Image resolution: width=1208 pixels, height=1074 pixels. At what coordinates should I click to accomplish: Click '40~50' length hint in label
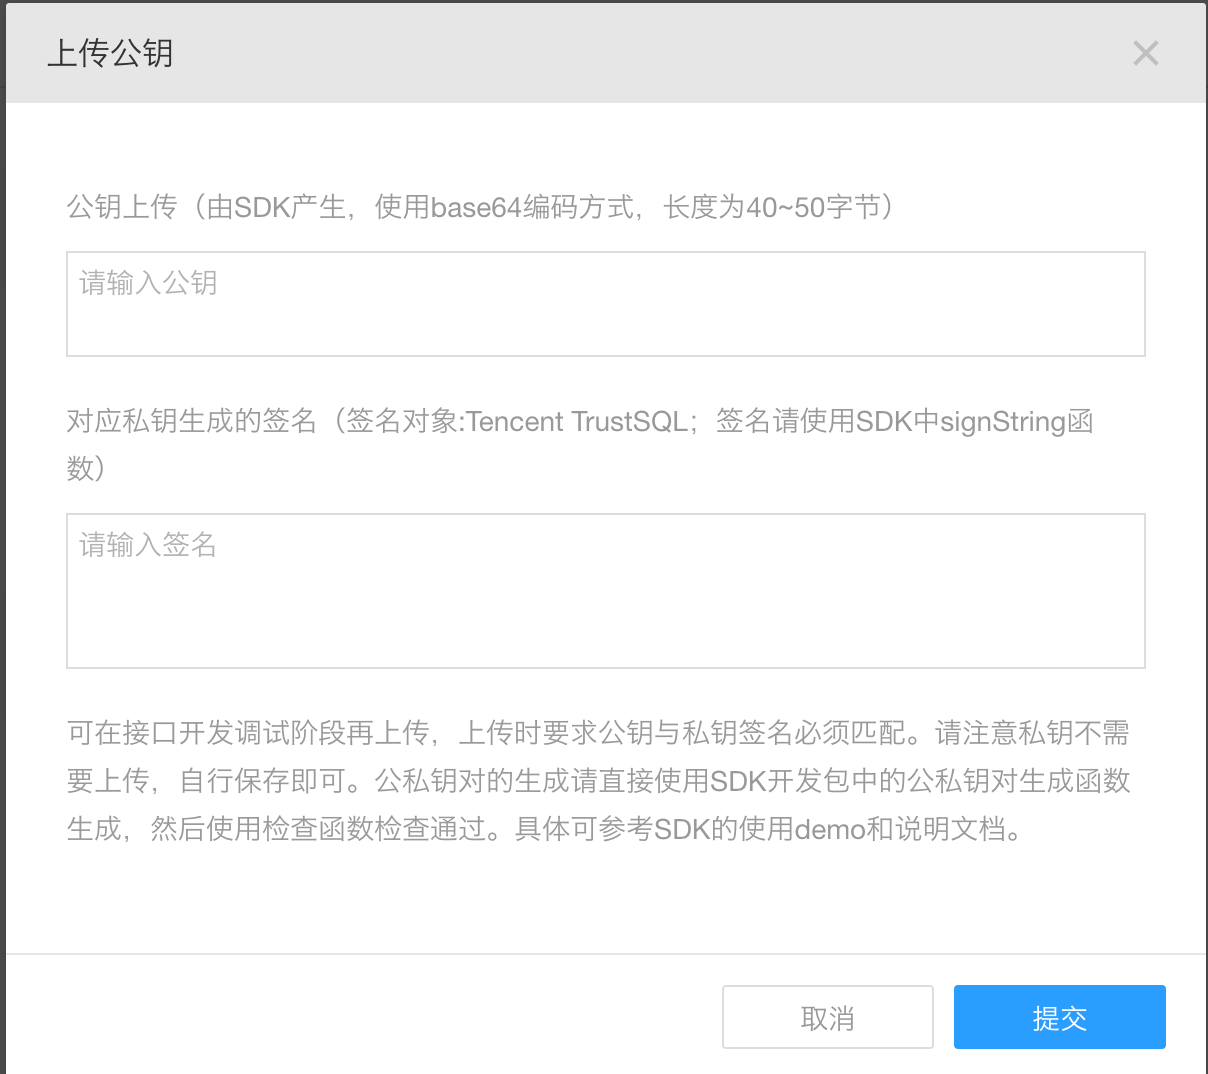click(x=786, y=207)
